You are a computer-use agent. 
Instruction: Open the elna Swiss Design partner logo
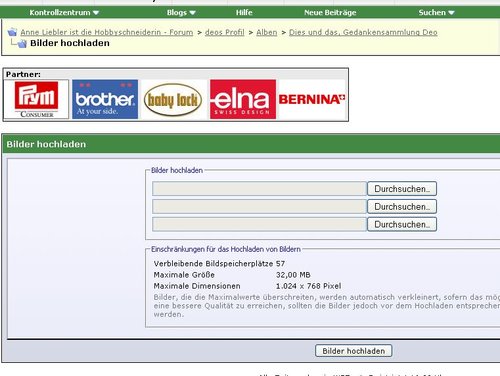(x=243, y=99)
